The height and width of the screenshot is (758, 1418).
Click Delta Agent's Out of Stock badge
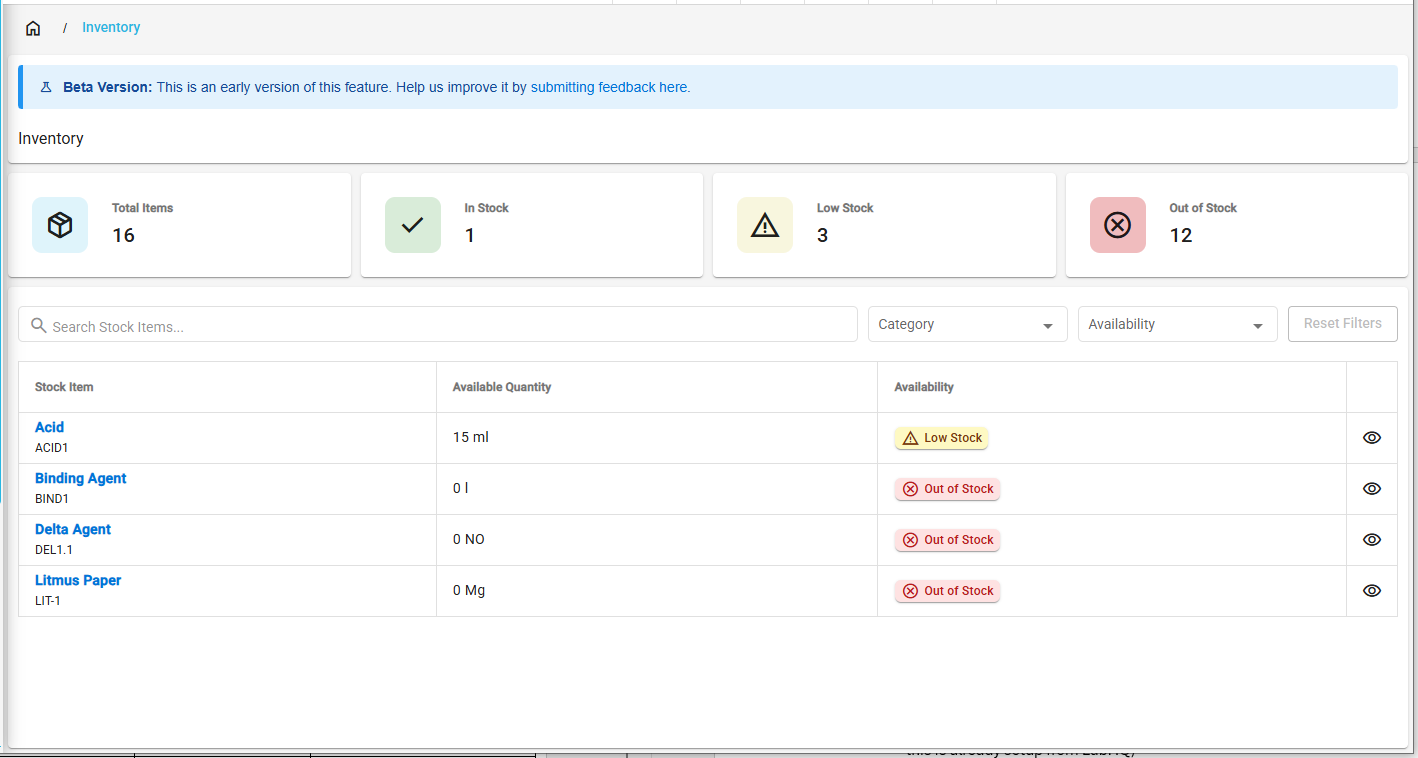947,540
